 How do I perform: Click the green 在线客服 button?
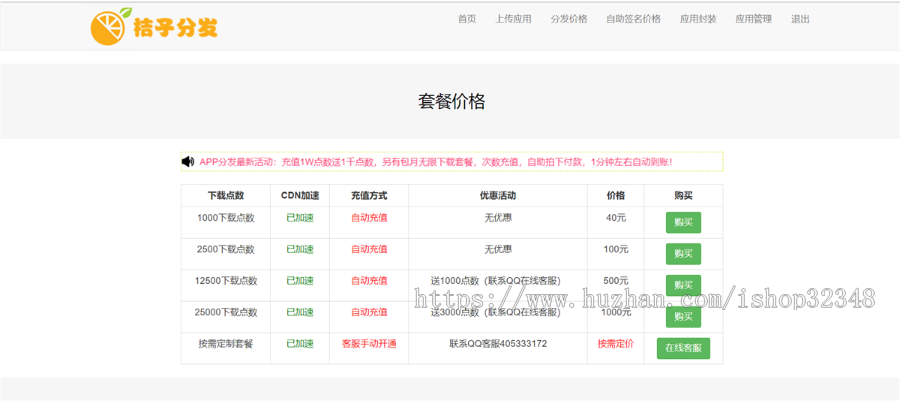tap(683, 348)
